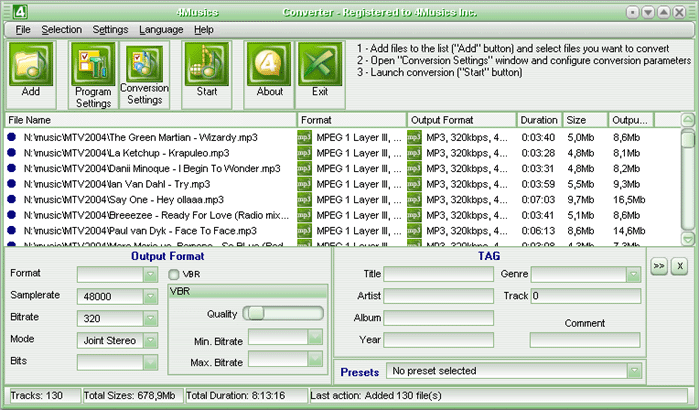Enable the VBR checkbox
The height and width of the screenshot is (410, 699).
coord(174,274)
